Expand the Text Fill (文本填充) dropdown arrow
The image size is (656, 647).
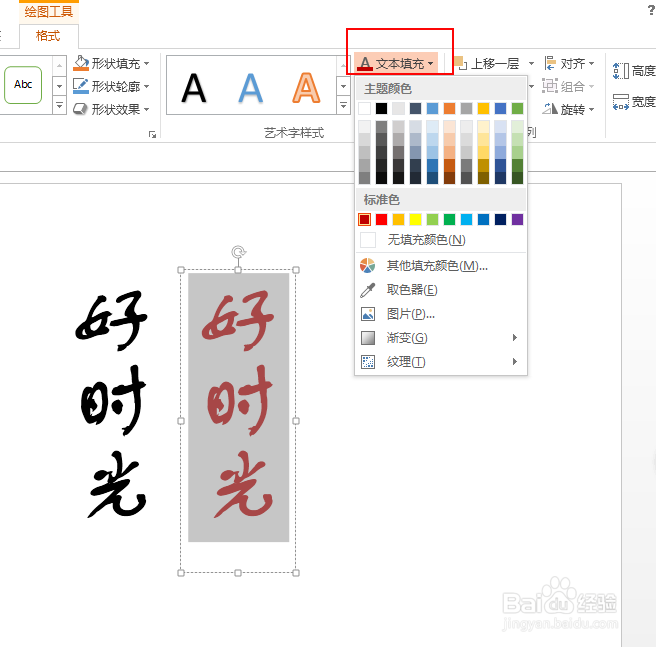(430, 64)
